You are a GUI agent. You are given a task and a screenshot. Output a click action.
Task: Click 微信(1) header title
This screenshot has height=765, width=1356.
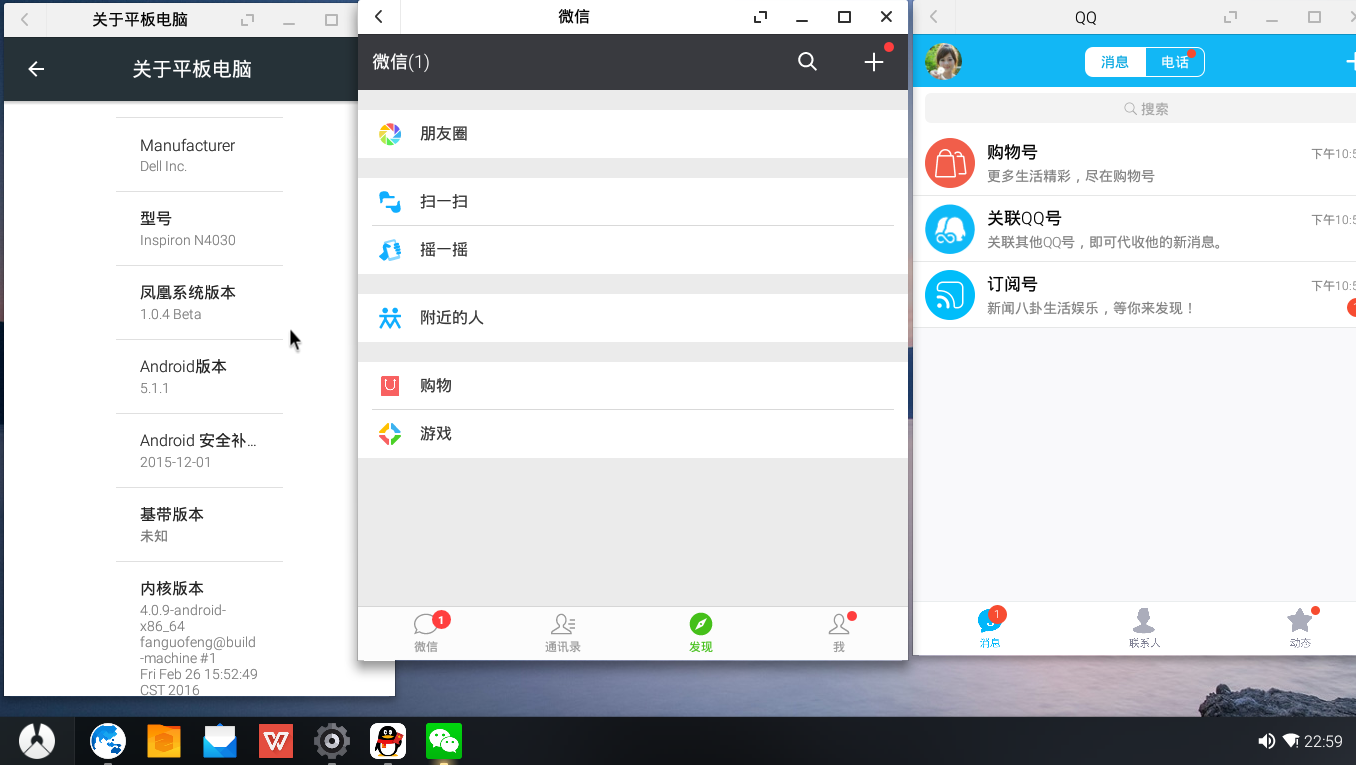pos(401,62)
